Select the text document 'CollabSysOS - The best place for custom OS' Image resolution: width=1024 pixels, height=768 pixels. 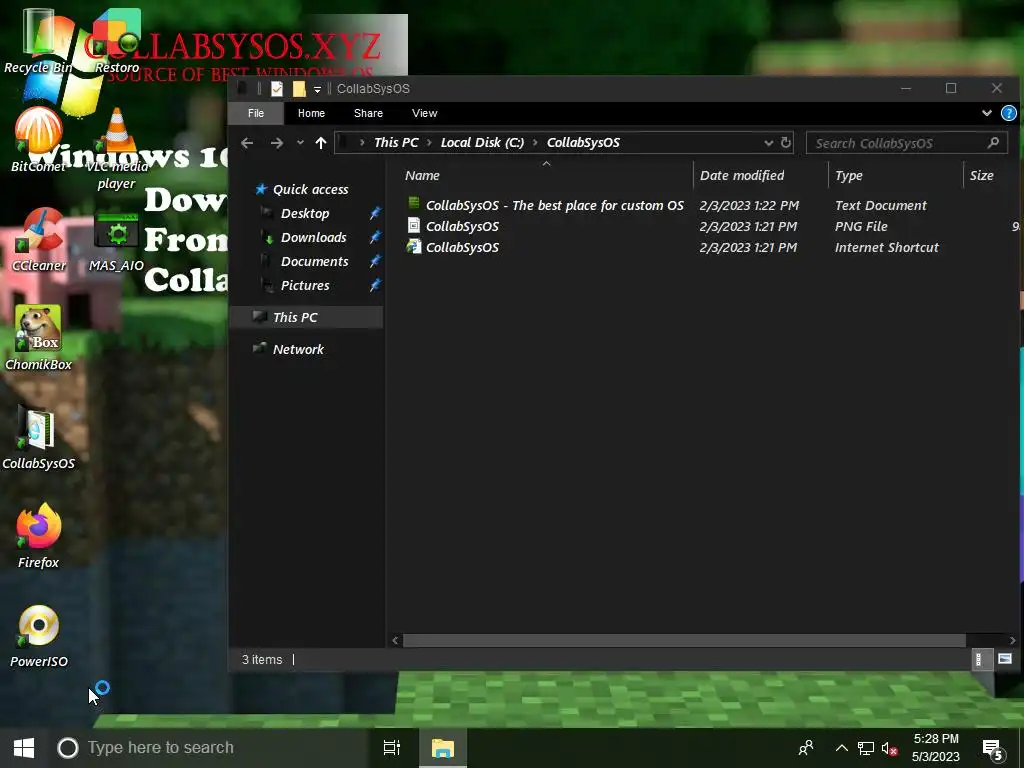[554, 206]
